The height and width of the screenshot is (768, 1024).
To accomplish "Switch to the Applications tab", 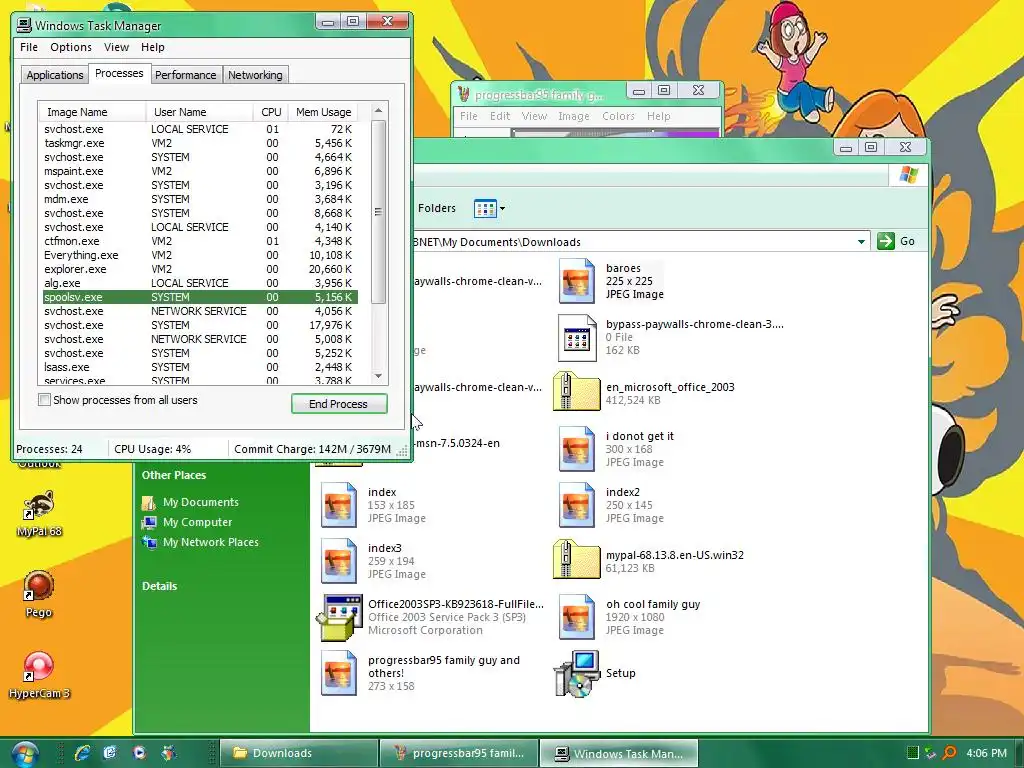I will pos(55,75).
